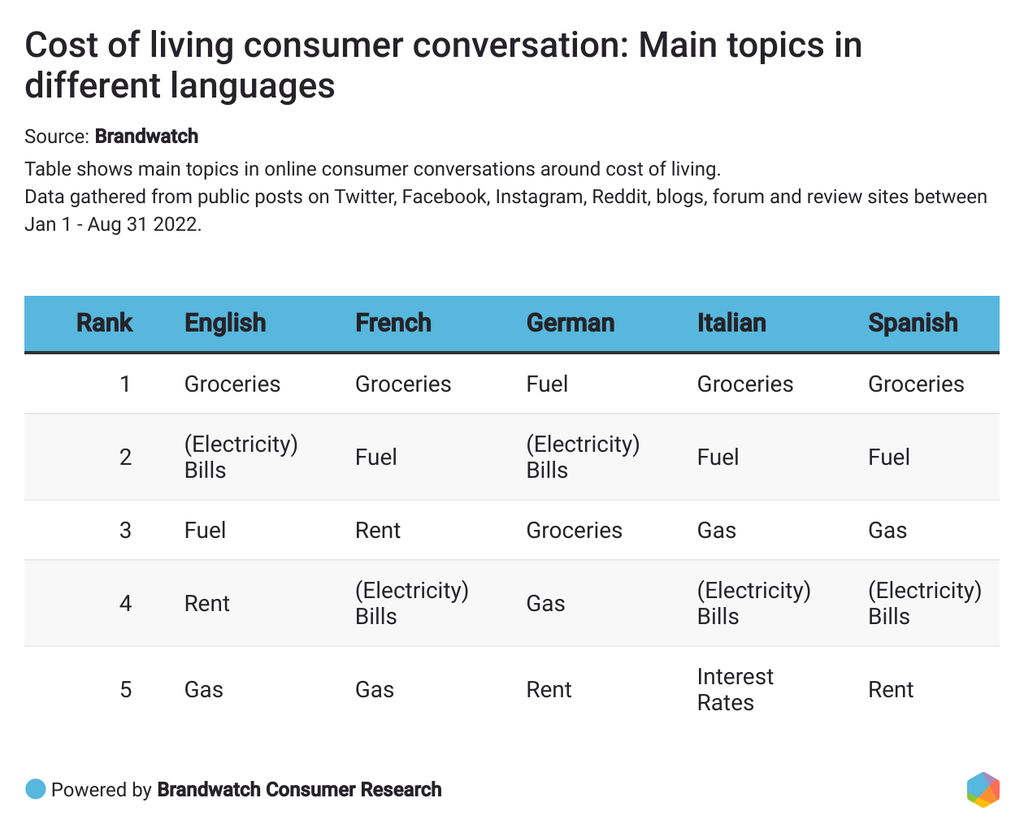The image size is (1024, 837).
Task: Select Spanish rank 3 Gas cell
Action: coord(887,530)
